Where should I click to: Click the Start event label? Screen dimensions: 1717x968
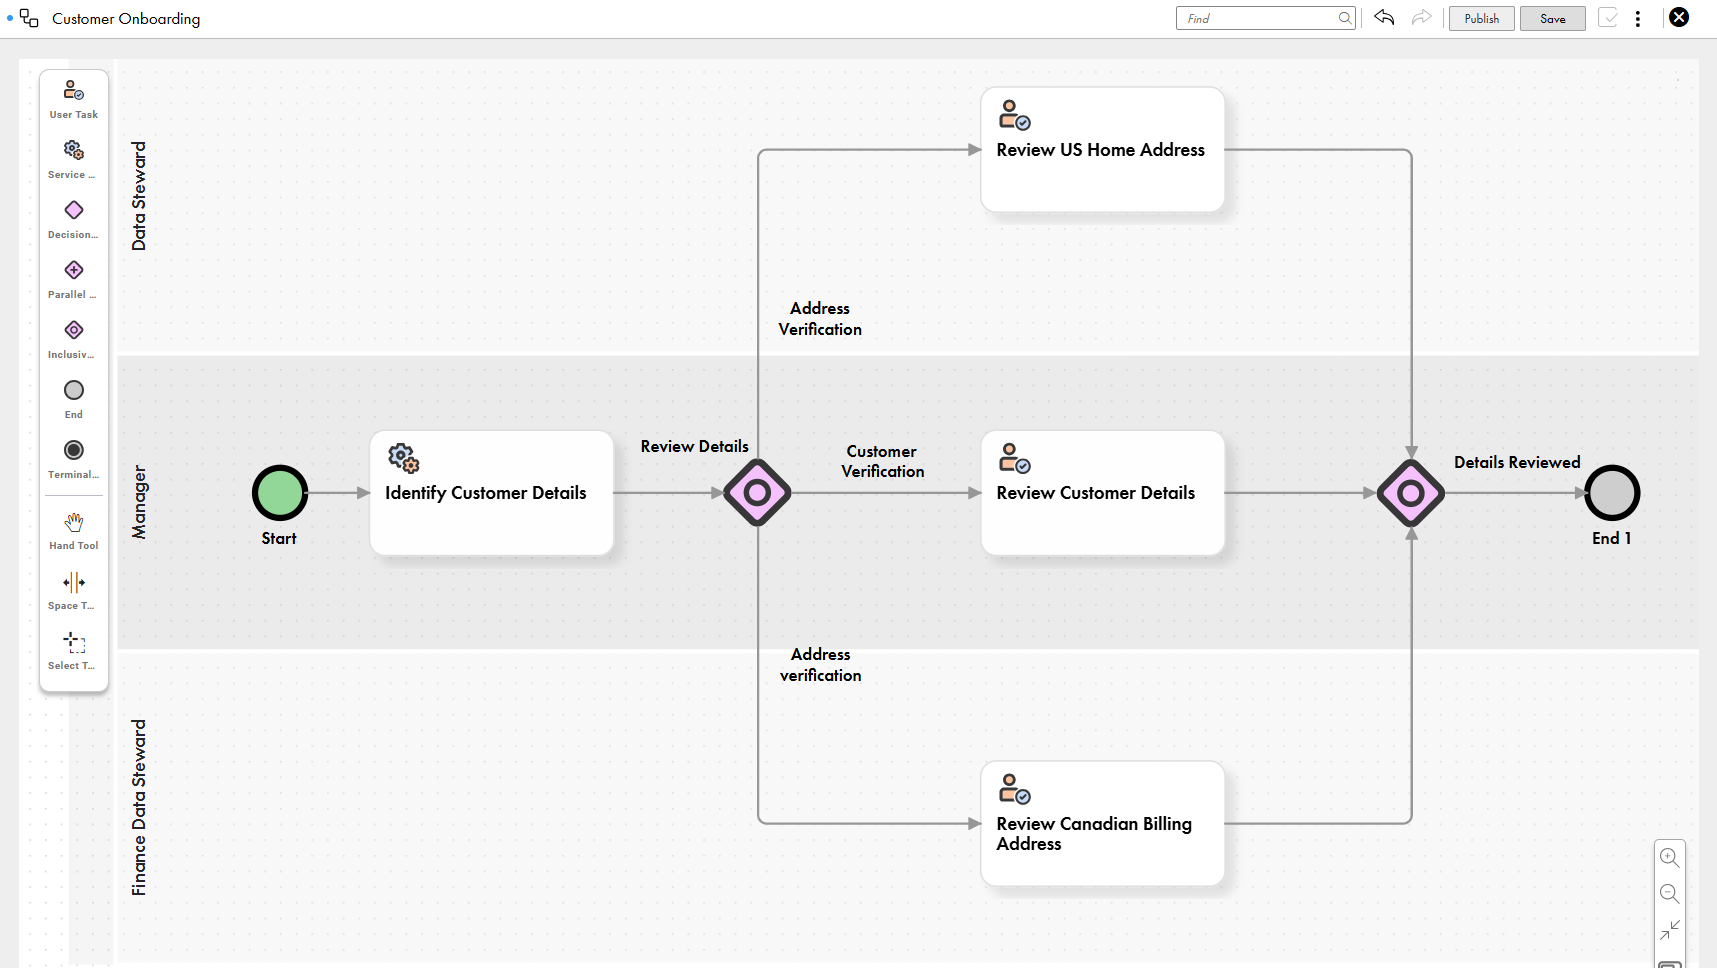pos(279,538)
